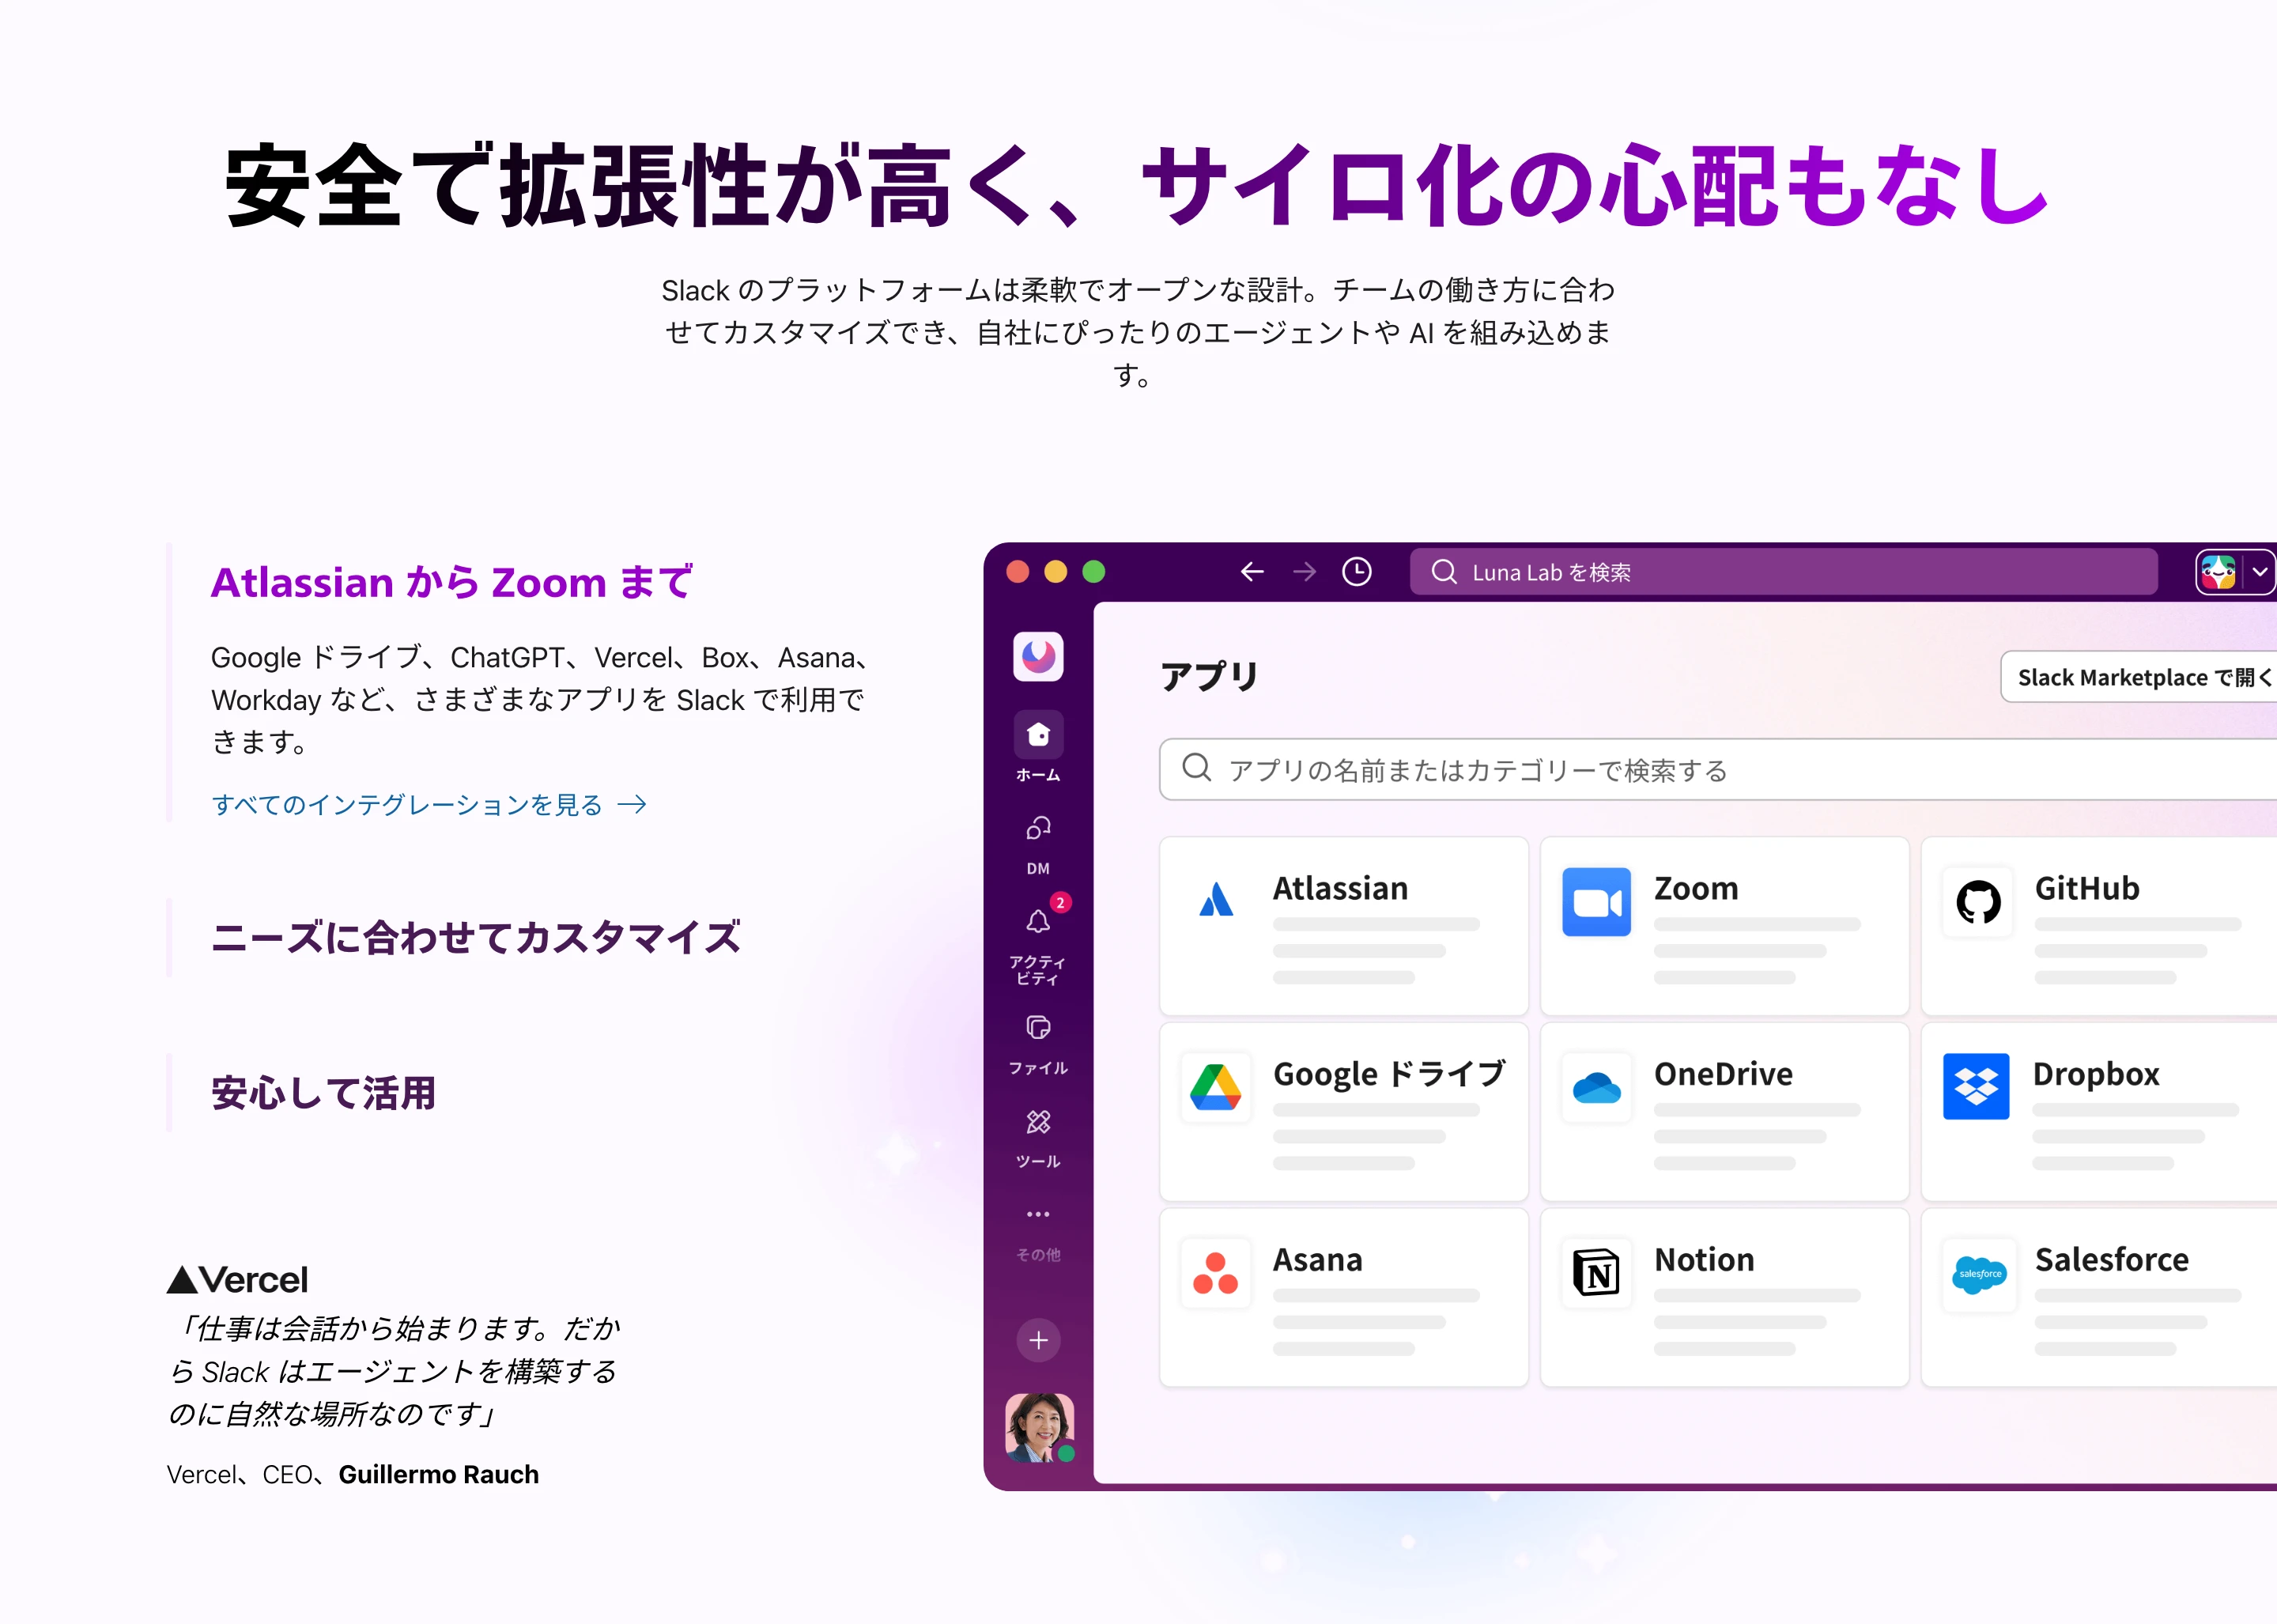
Task: Open the OneDrive app card
Action: (x=1724, y=1111)
